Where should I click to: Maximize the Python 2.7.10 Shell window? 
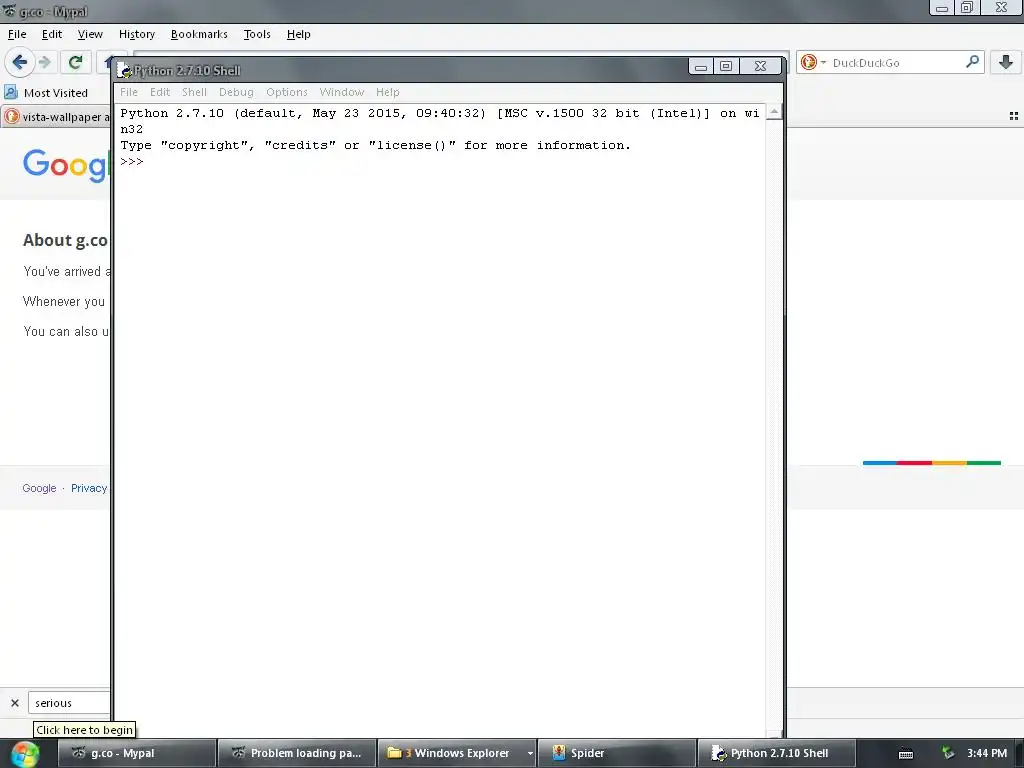(x=726, y=66)
